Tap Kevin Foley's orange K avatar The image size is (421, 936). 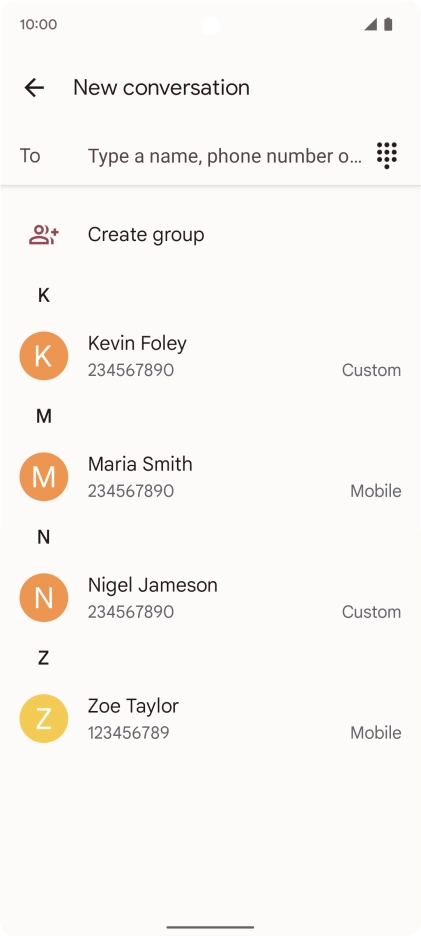[44, 356]
